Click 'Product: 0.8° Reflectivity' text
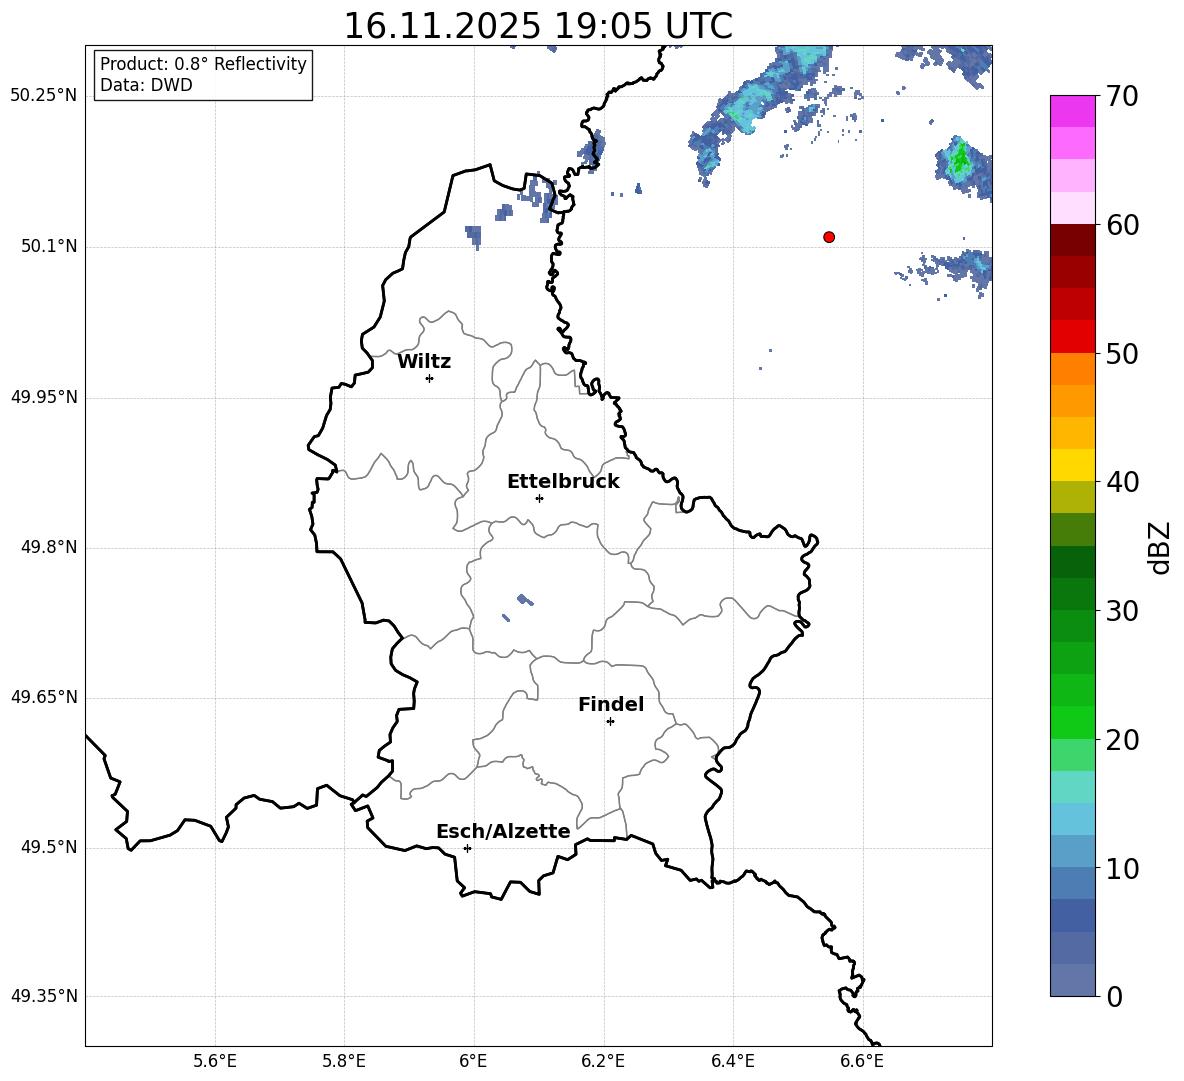The width and height of the screenshot is (1184, 1081). [203, 64]
